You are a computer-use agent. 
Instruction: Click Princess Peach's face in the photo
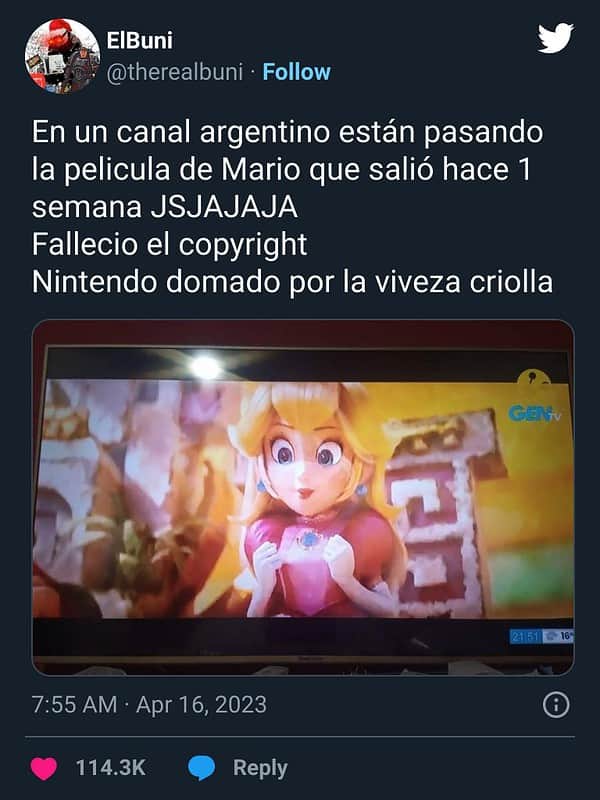pyautogui.click(x=305, y=464)
